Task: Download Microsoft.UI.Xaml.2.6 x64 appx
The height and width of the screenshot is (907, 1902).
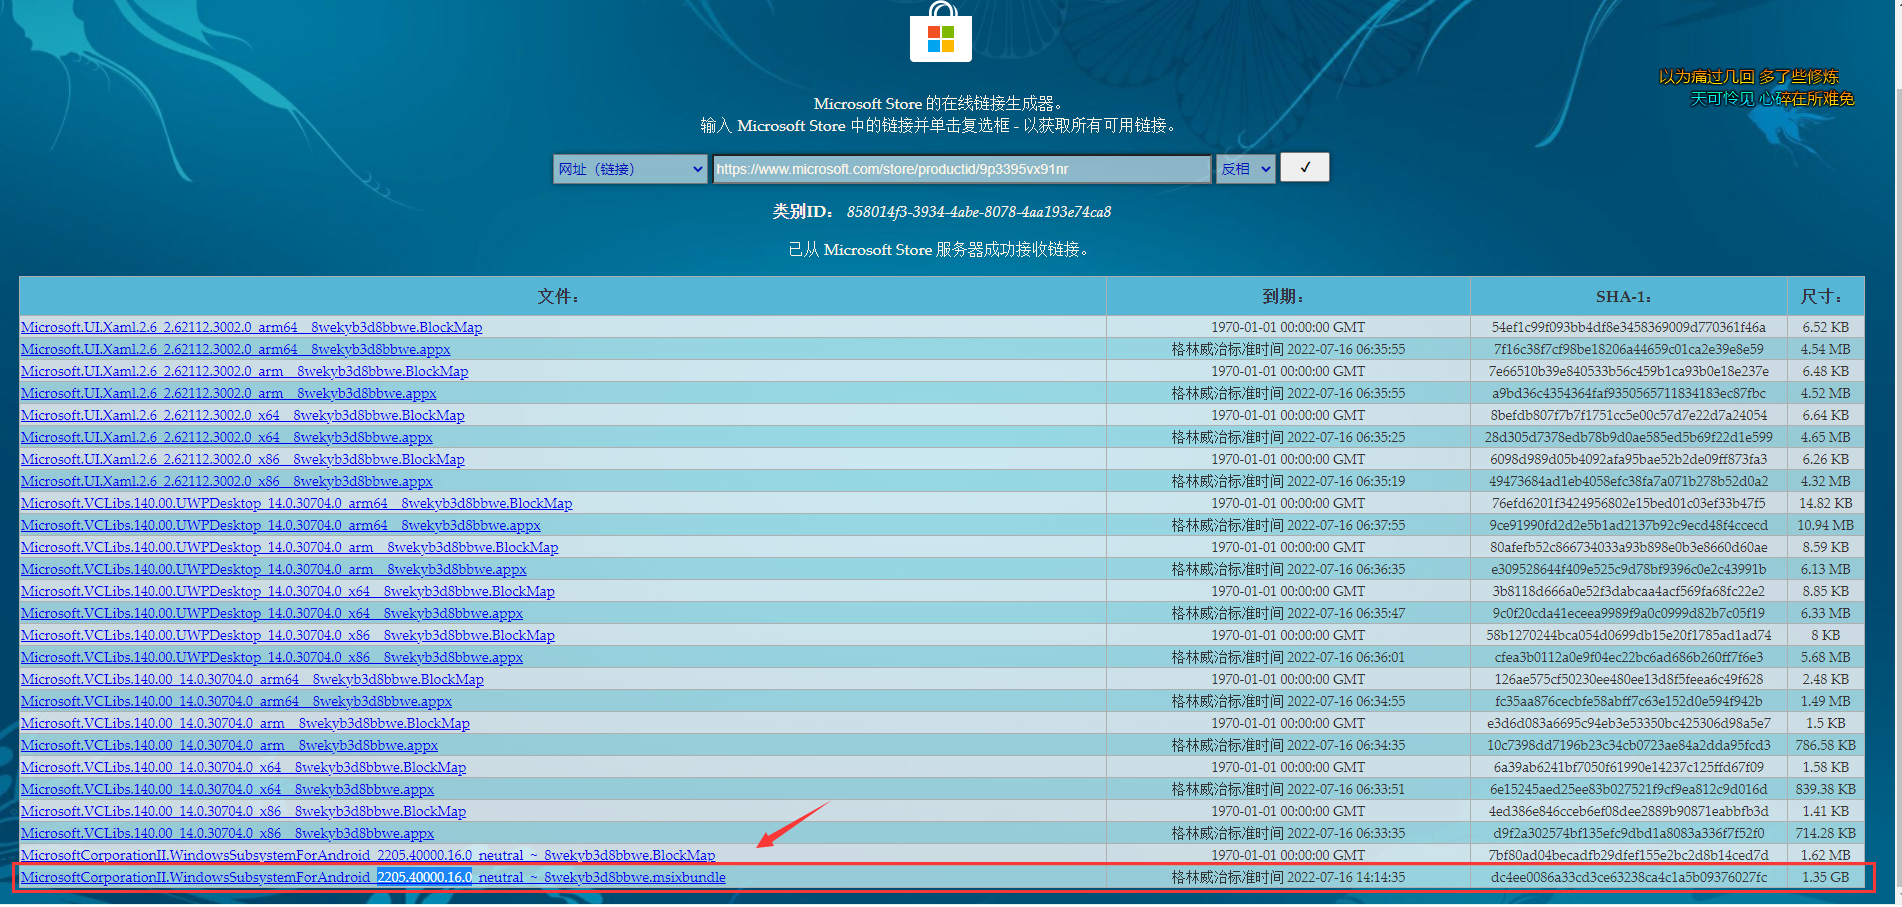Action: 227,437
